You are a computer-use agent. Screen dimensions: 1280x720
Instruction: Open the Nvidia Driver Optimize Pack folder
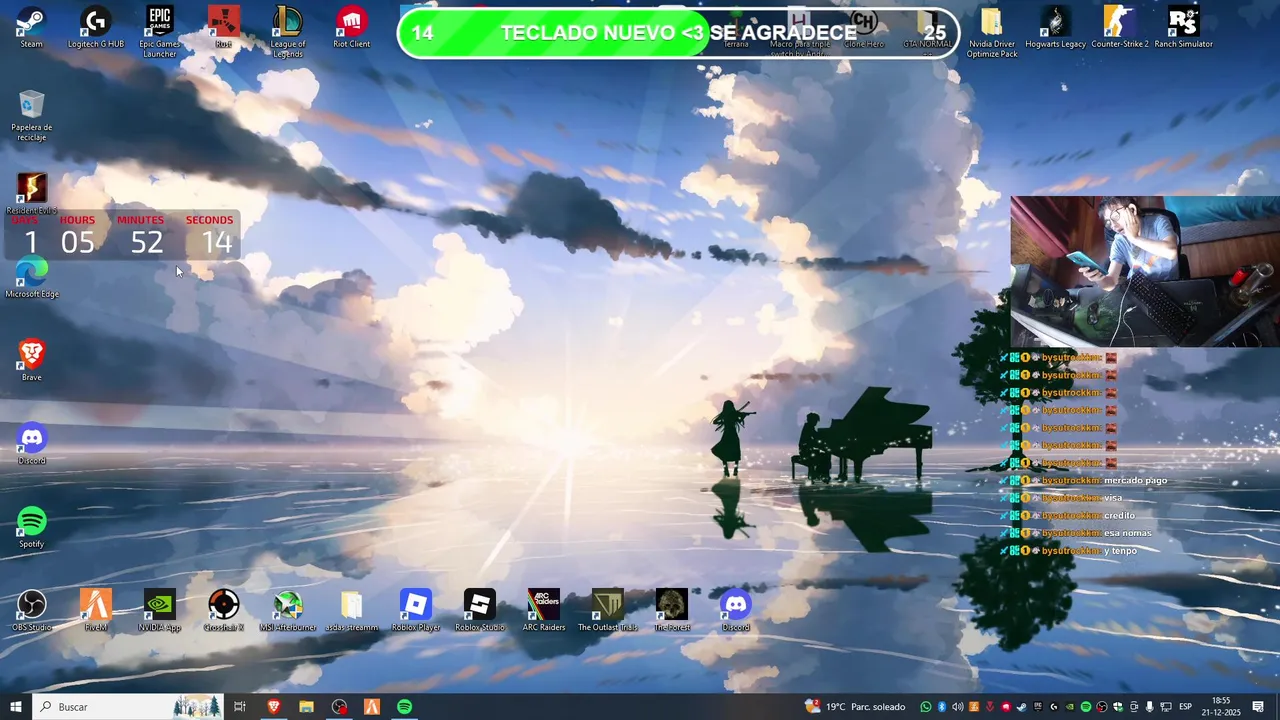coord(992,32)
